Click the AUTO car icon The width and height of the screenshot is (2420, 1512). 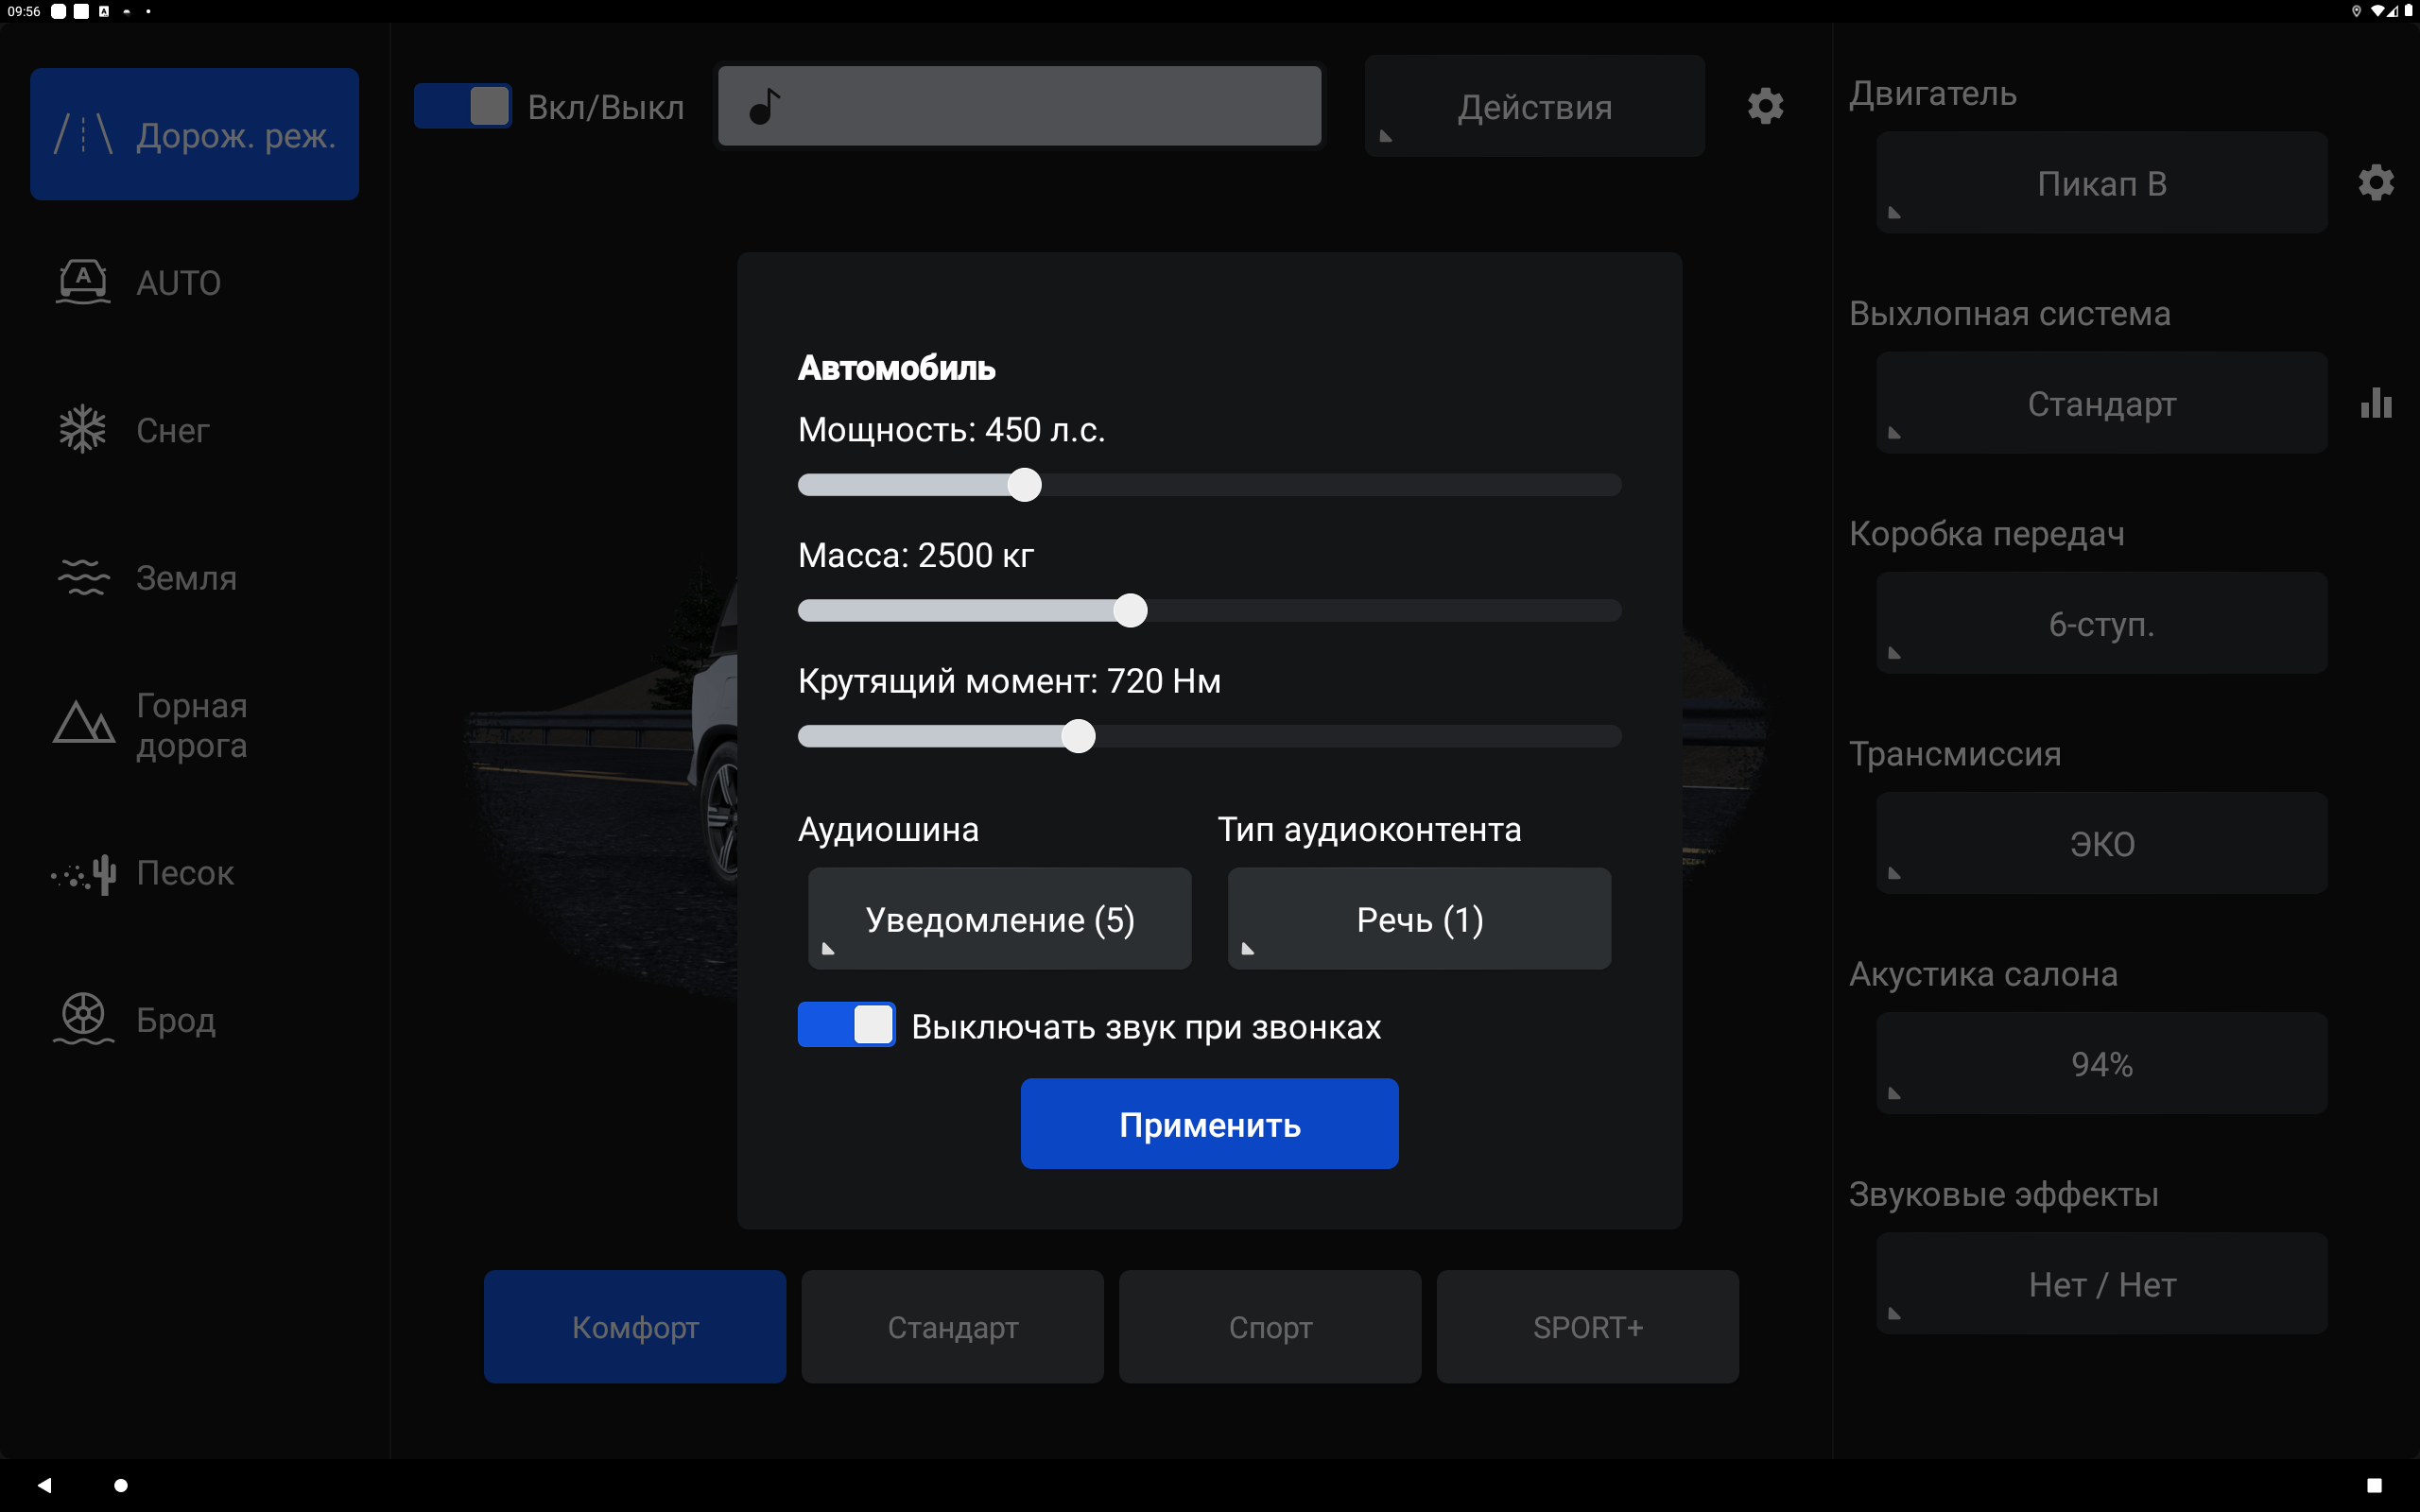(83, 281)
